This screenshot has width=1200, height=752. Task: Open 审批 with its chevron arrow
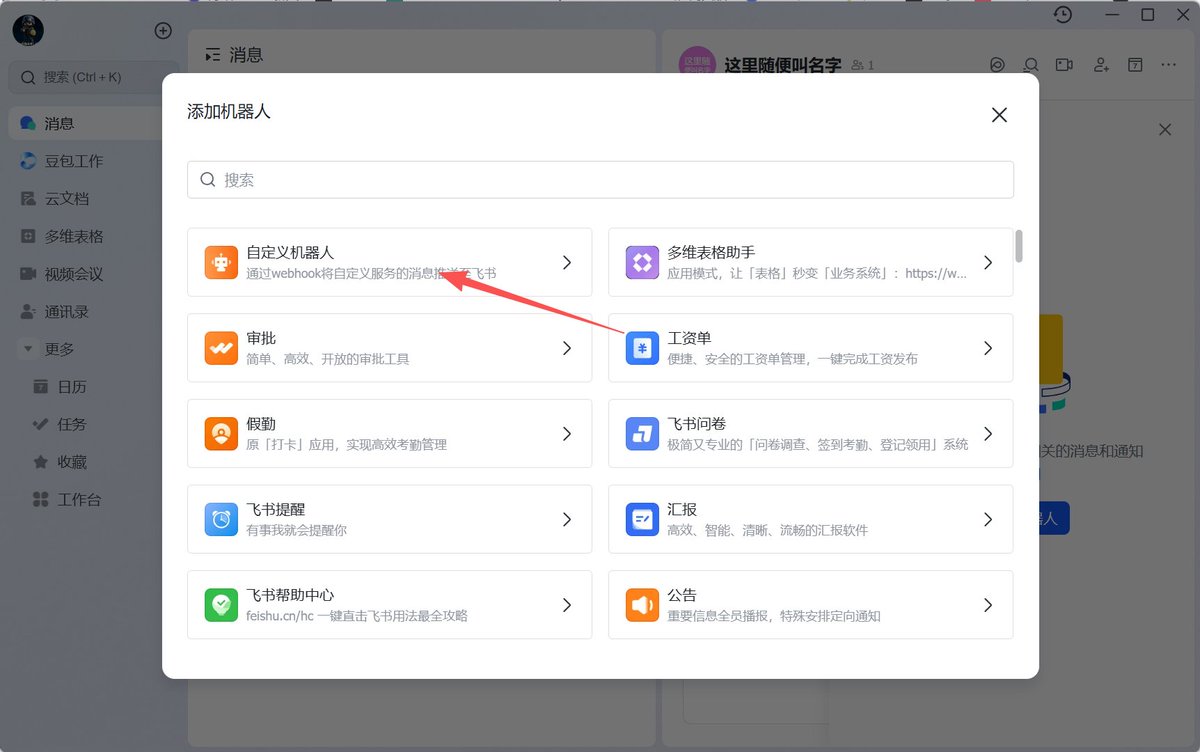[x=566, y=348]
